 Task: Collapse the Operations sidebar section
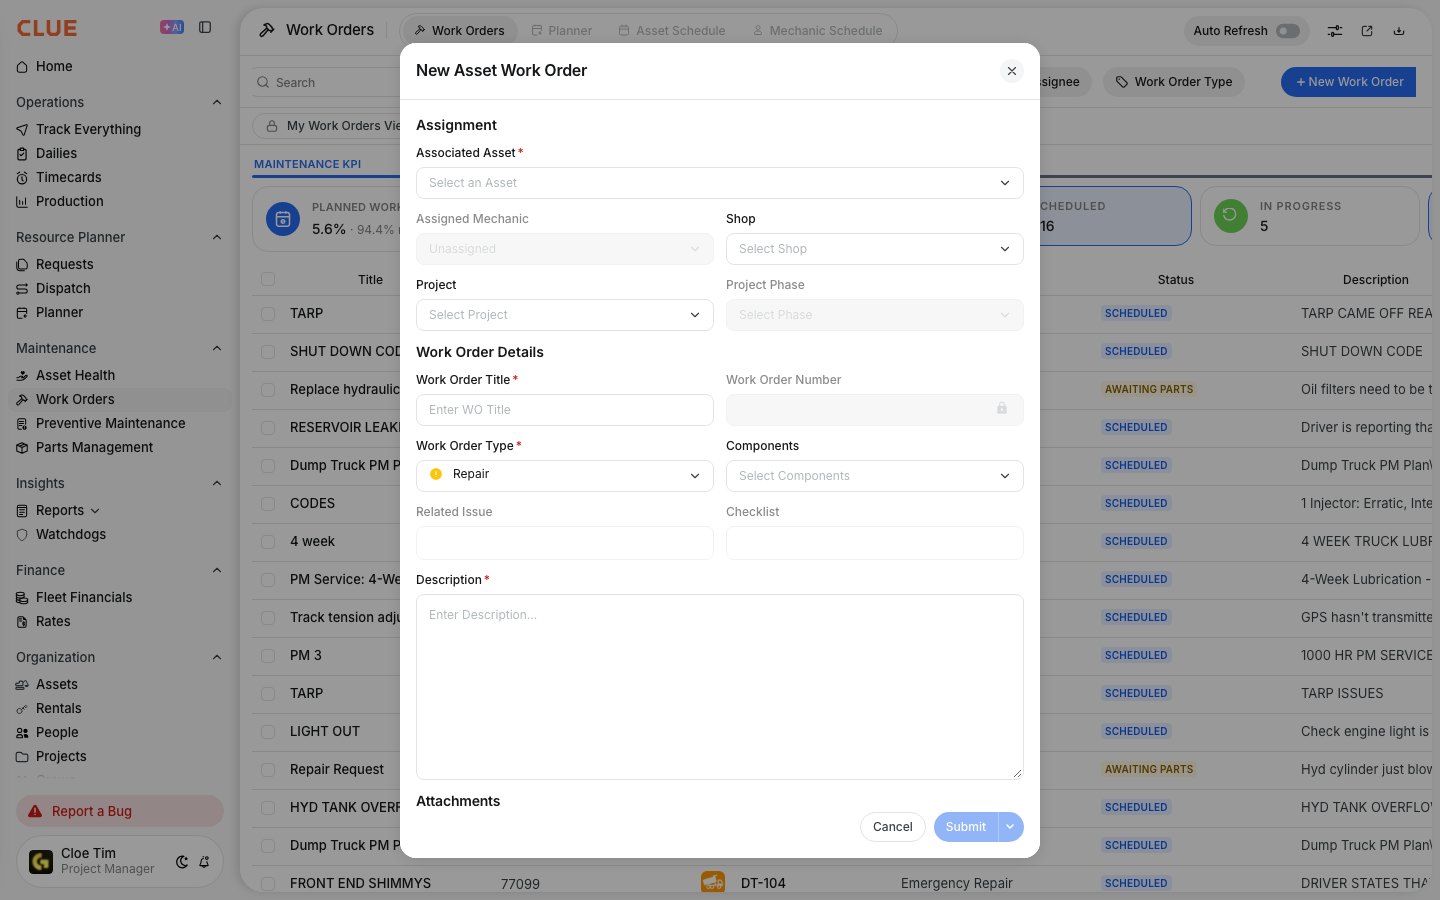click(x=217, y=102)
